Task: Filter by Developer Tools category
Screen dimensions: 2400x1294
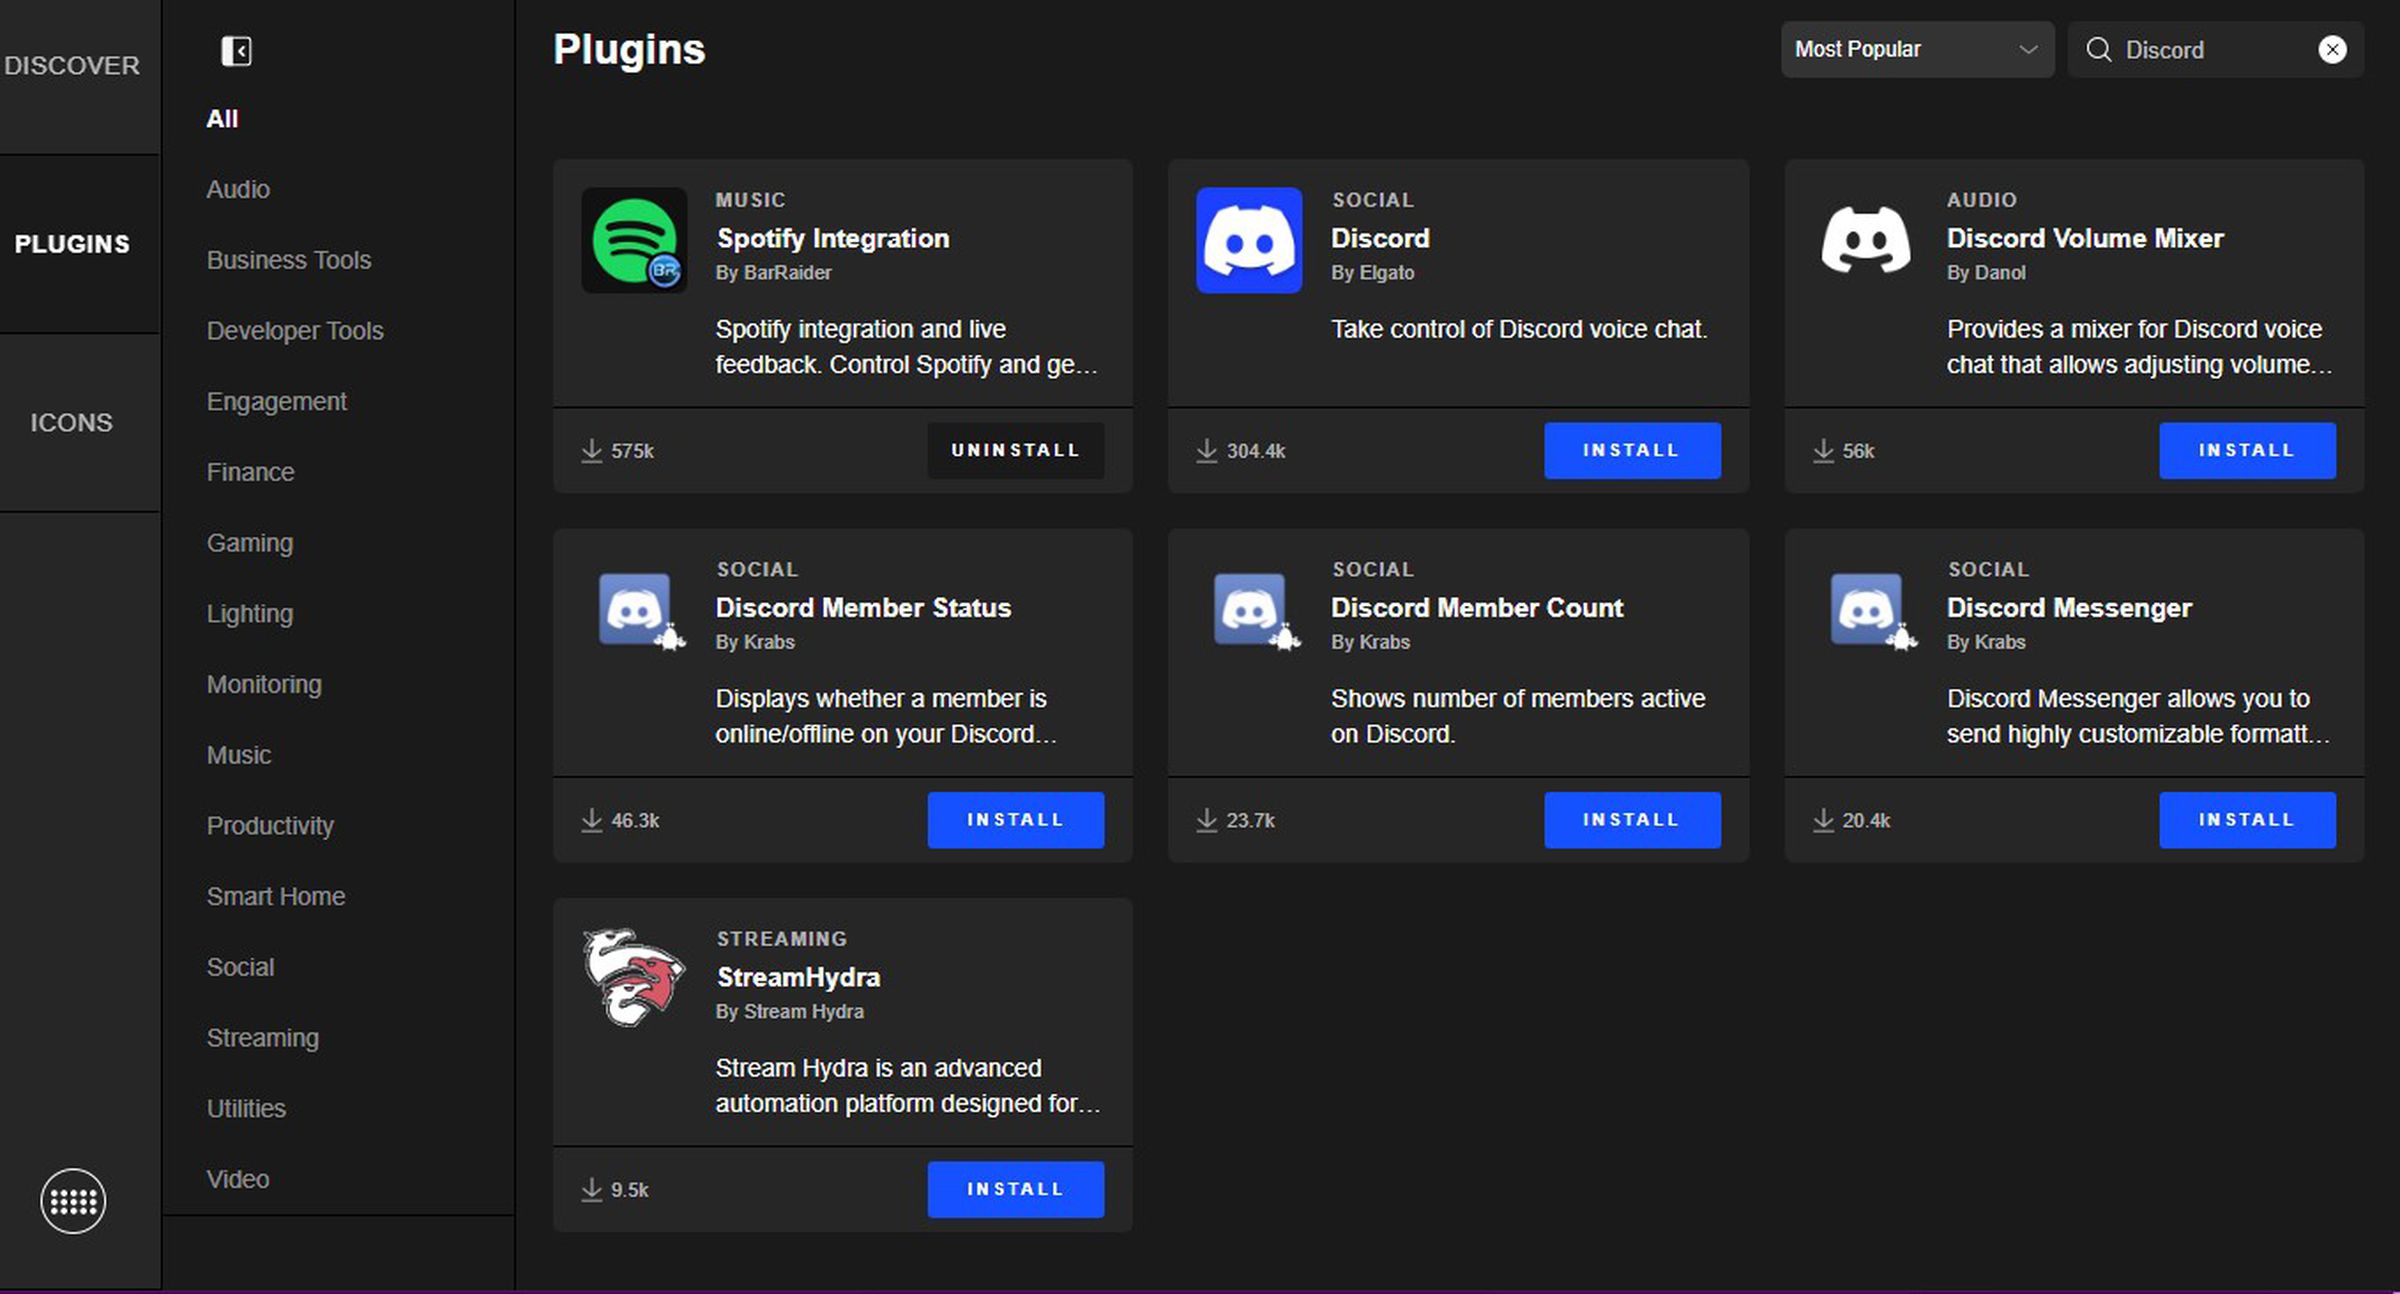Action: click(x=295, y=331)
